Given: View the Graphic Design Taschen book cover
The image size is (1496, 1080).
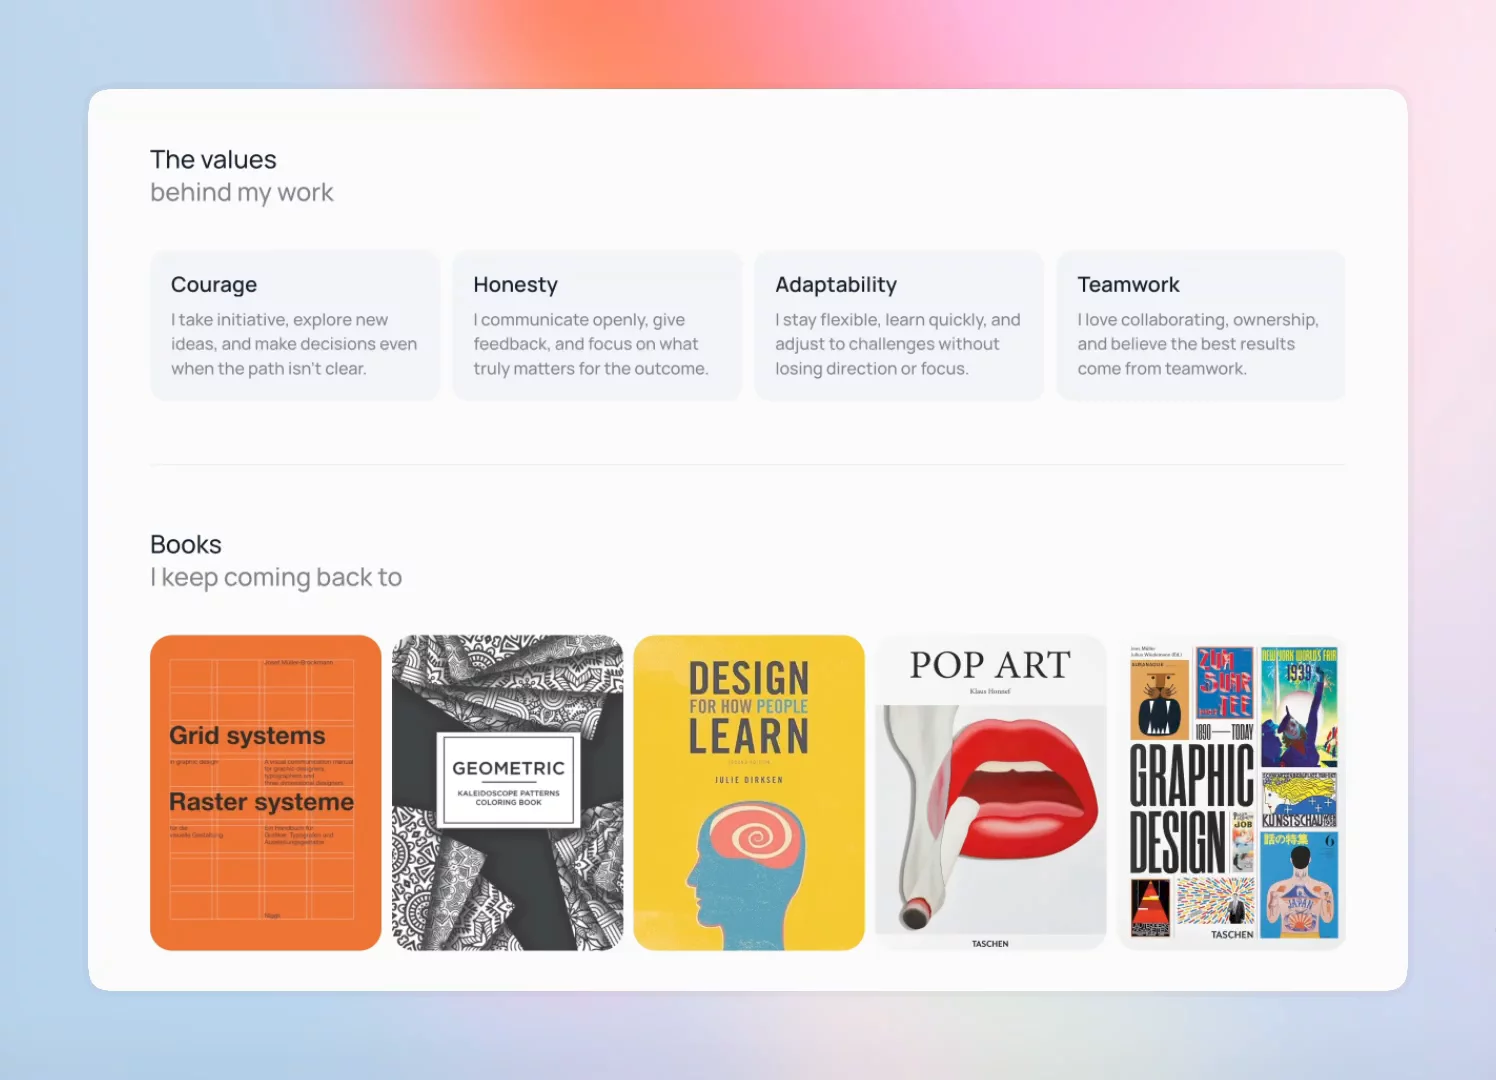Looking at the screenshot, I should [x=1232, y=793].
